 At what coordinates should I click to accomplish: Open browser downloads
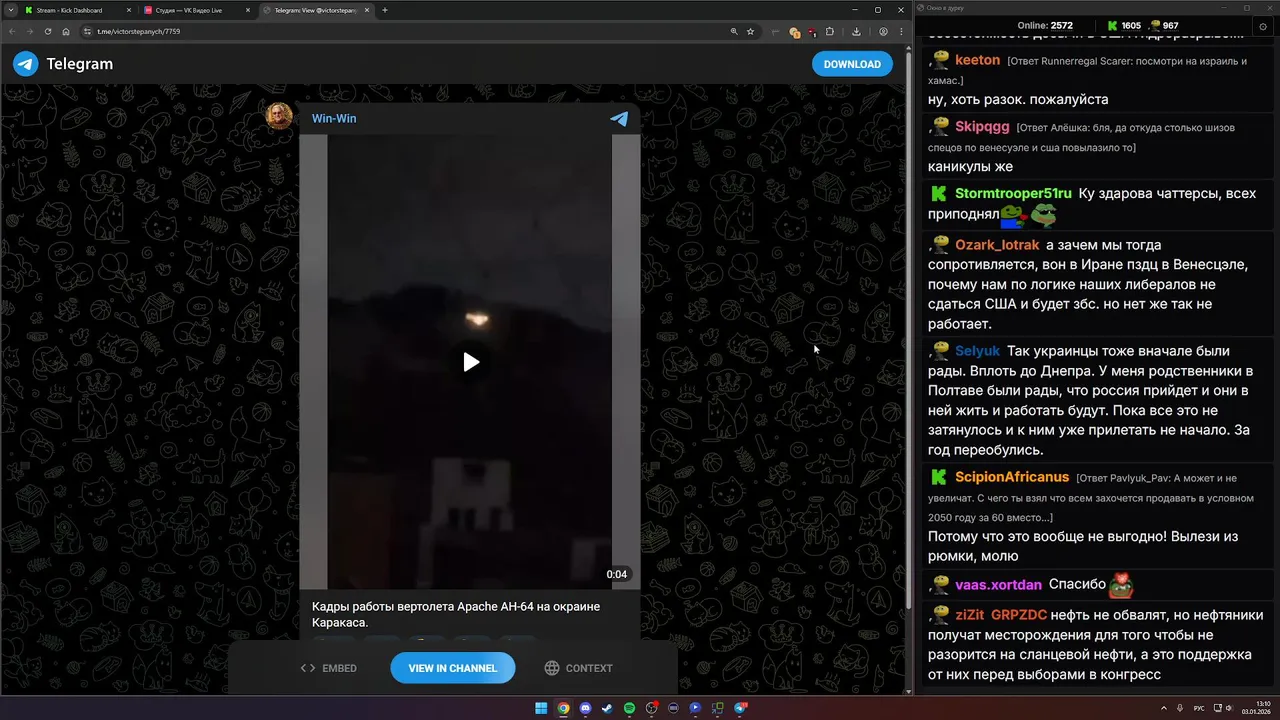point(857,31)
